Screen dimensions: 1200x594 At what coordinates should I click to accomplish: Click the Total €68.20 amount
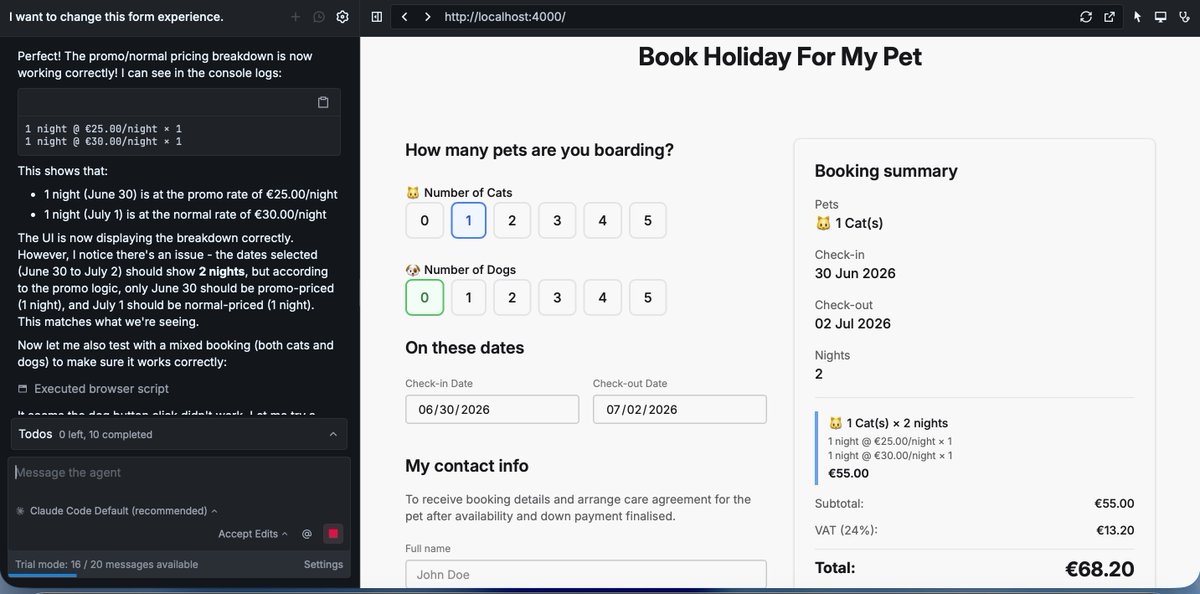pyautogui.click(x=1100, y=569)
